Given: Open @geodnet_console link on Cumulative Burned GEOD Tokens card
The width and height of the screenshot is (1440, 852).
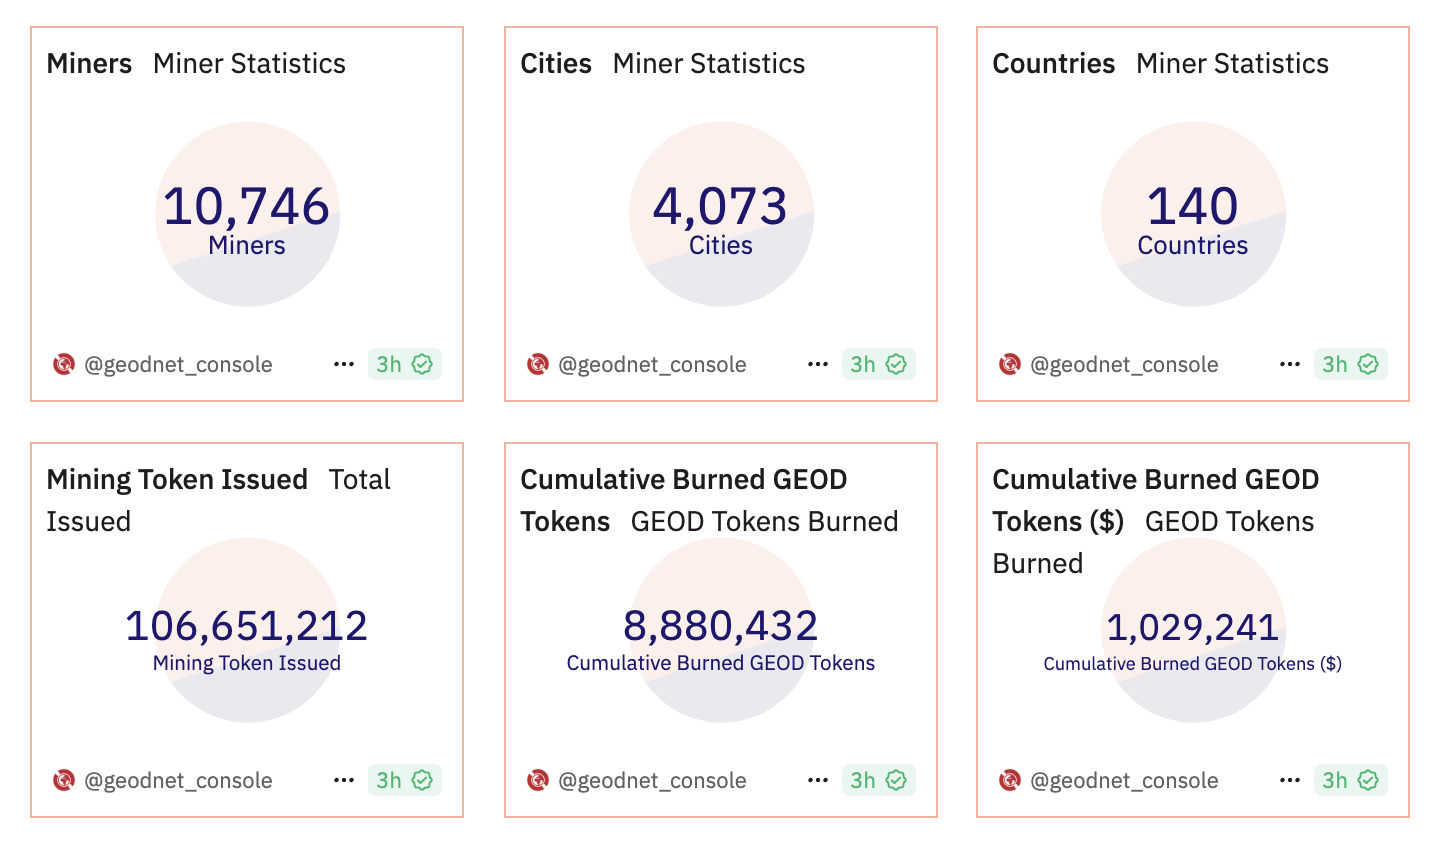Looking at the screenshot, I should 652,780.
